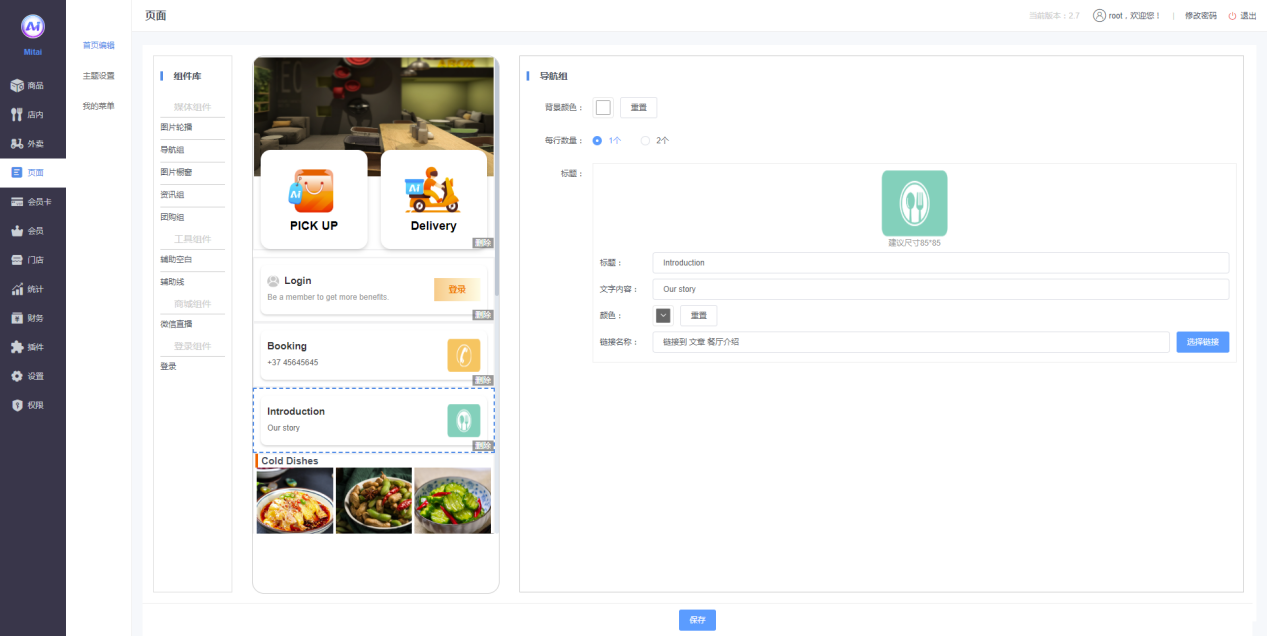
Task: Click the 标题 field containing Introduction
Action: coord(939,263)
